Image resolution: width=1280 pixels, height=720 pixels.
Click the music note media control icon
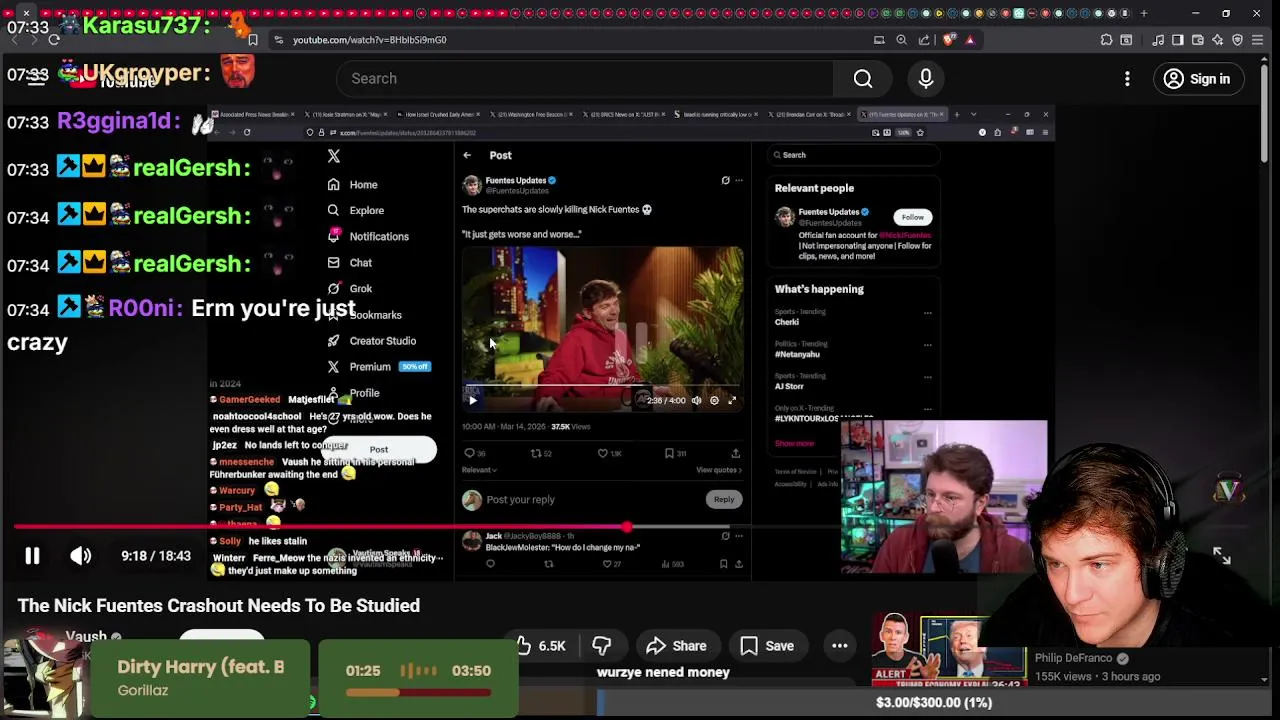tap(1158, 40)
